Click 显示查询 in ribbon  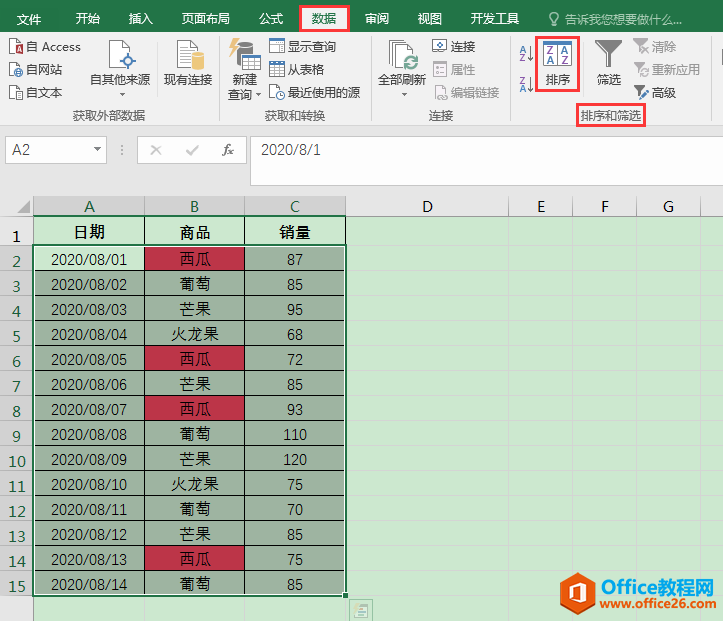[302, 47]
